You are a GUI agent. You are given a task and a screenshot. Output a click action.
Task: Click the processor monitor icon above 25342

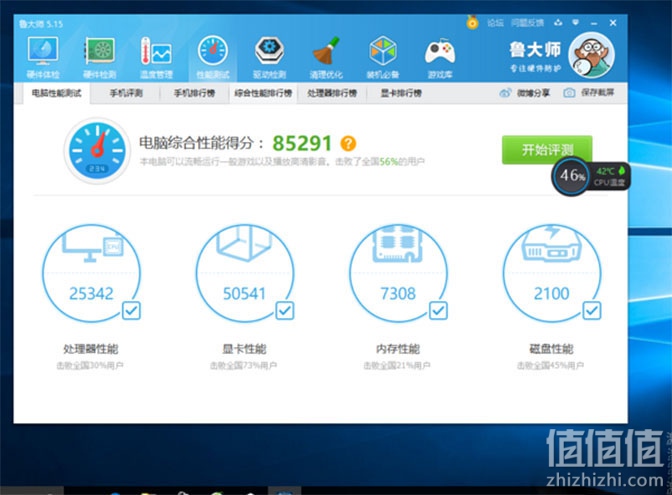(x=93, y=245)
